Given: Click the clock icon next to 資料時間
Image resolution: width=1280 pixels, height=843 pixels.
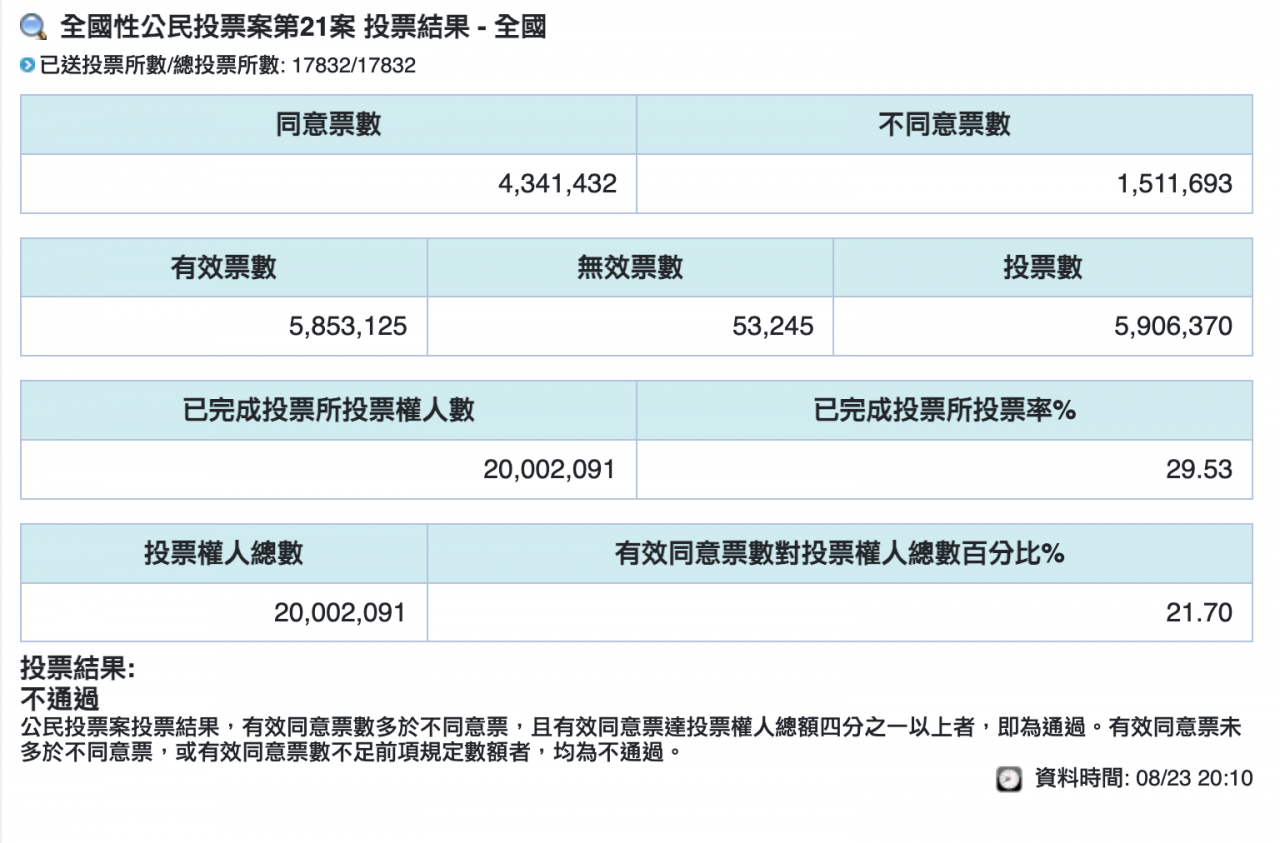Looking at the screenshot, I should point(1009,779).
